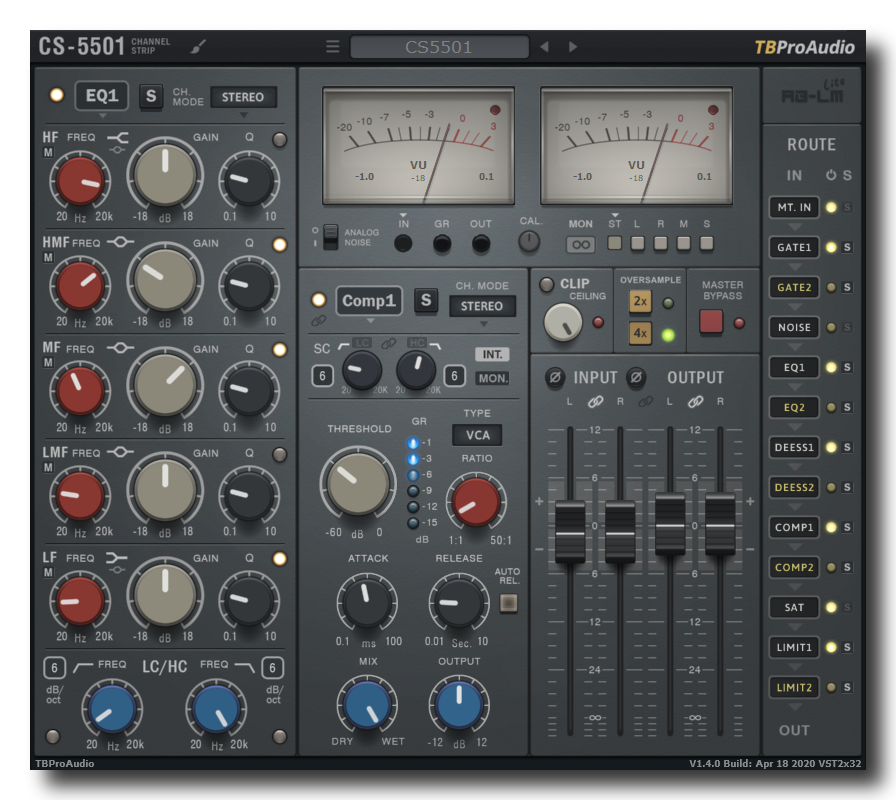The height and width of the screenshot is (800, 896).
Task: Toggle output L/R link chain icon
Action: click(695, 402)
